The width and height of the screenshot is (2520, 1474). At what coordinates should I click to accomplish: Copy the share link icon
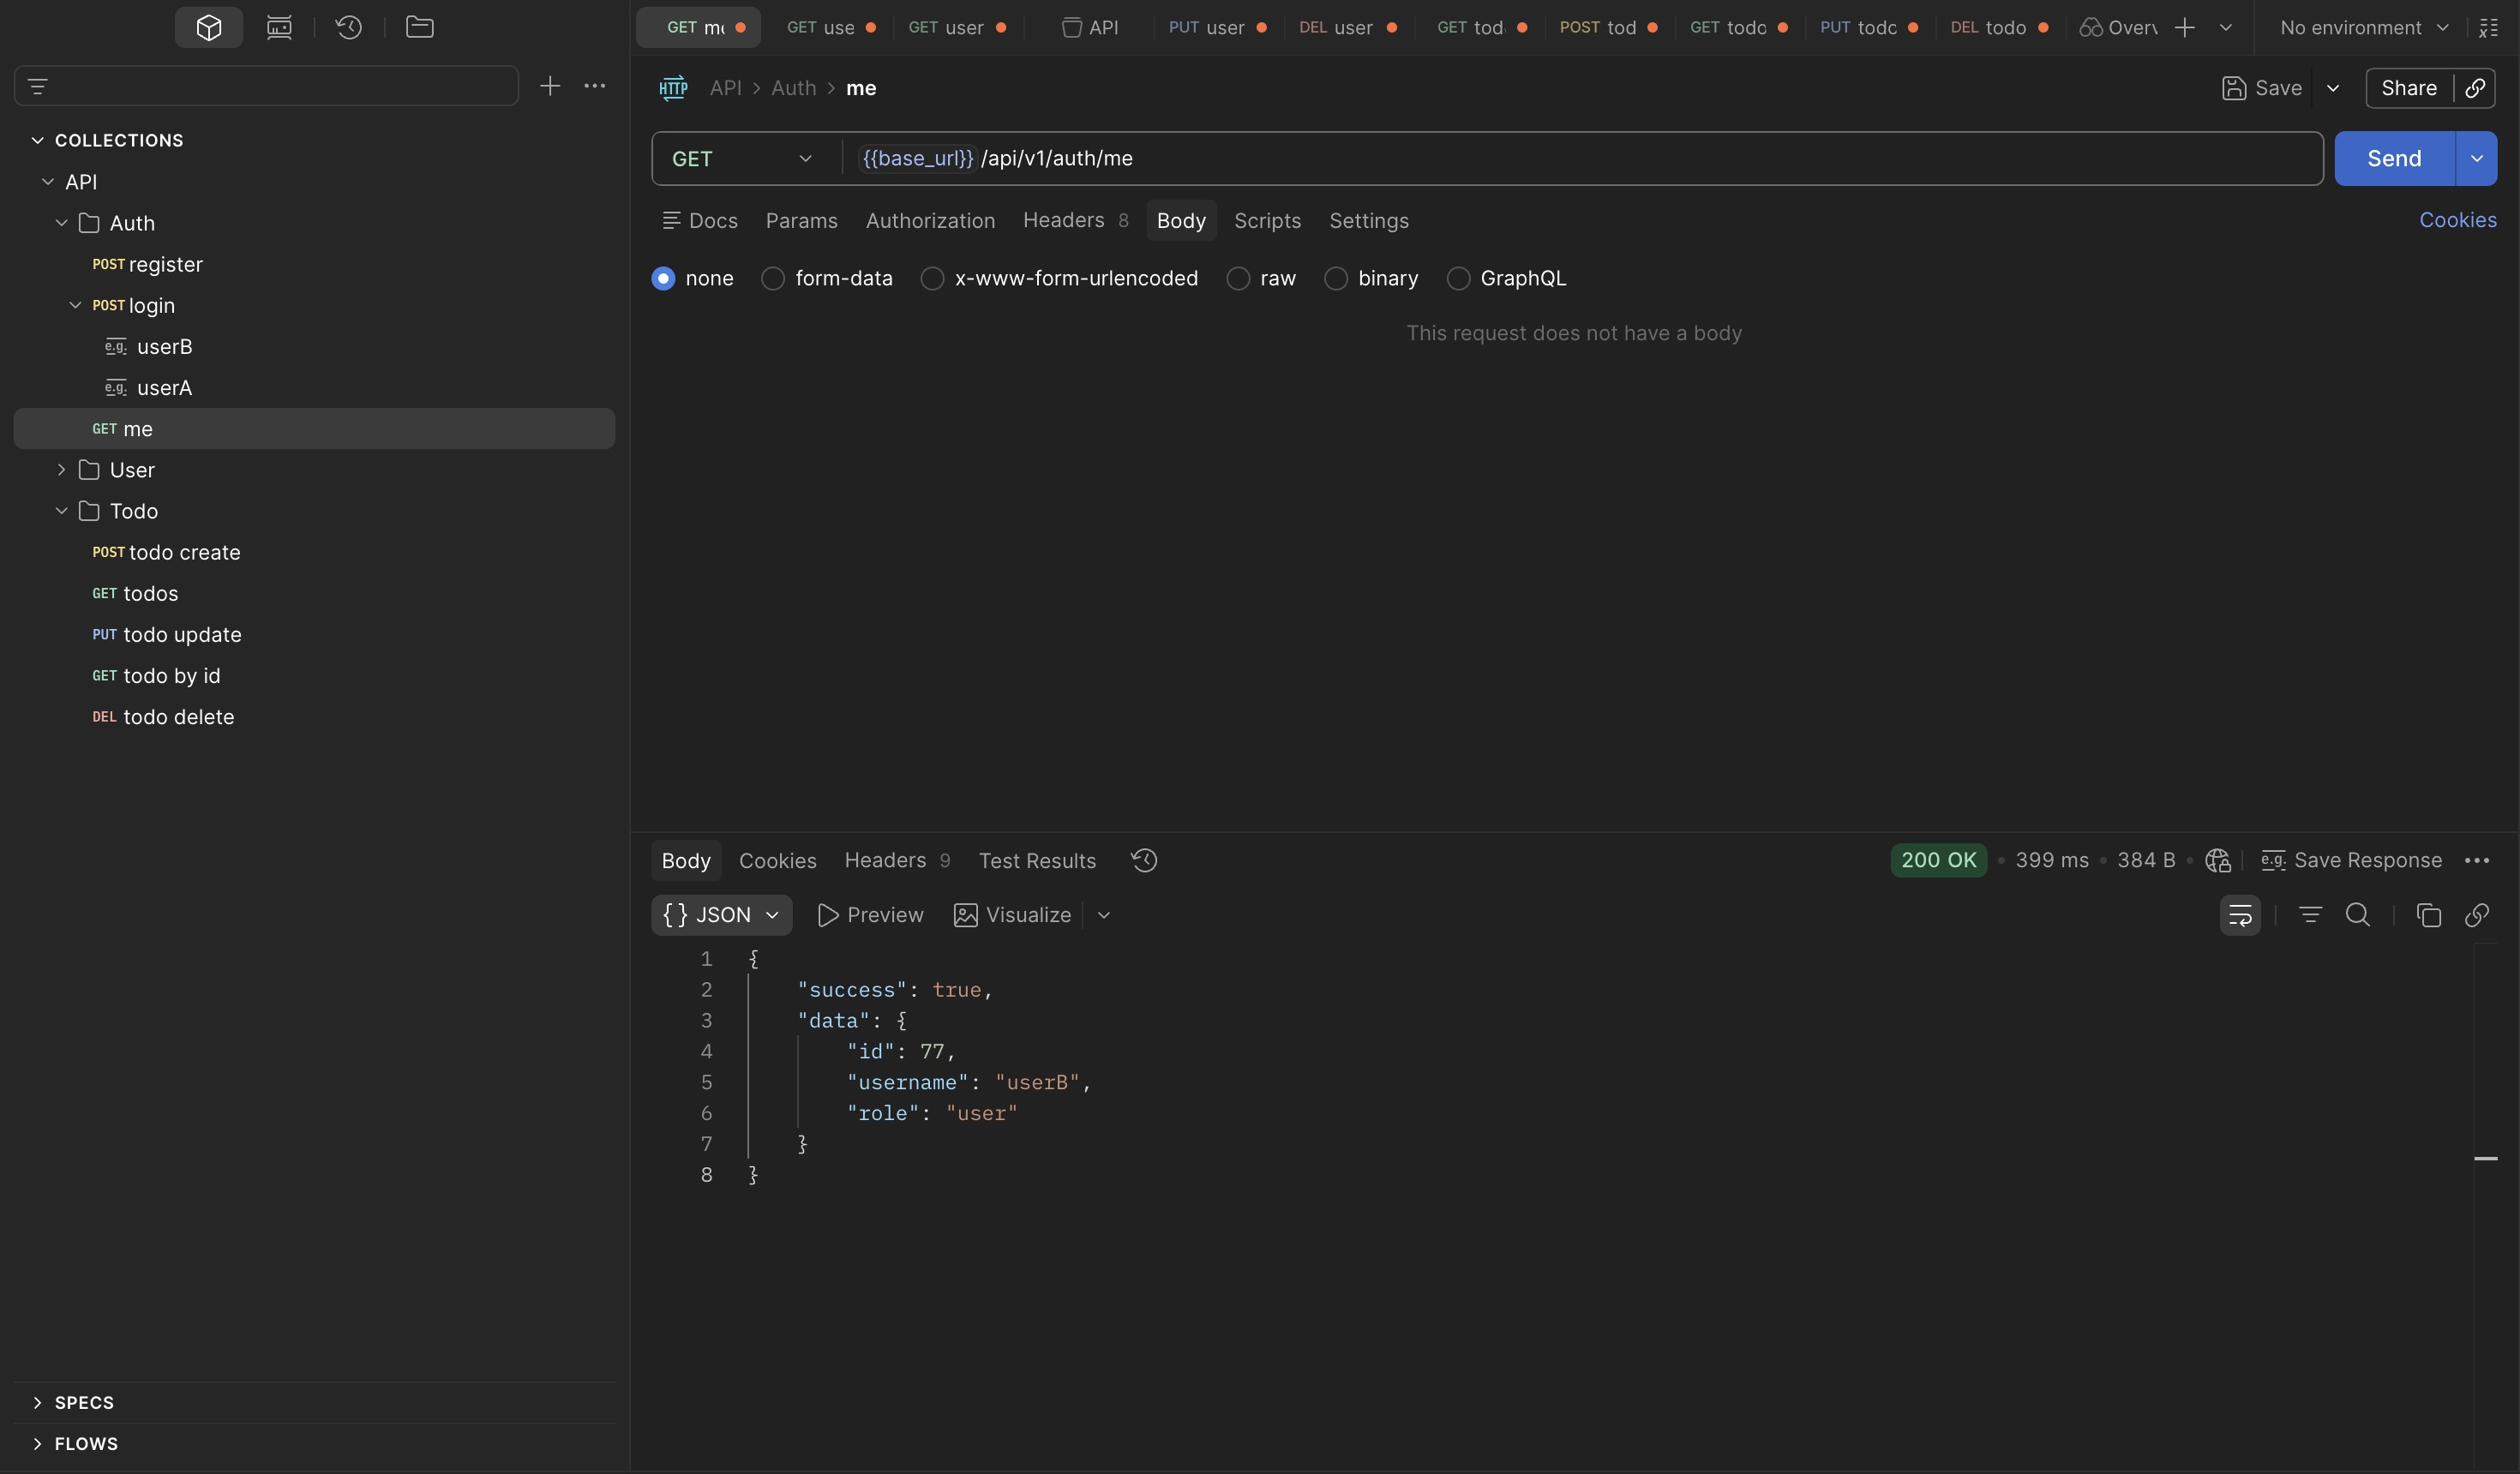coord(2475,88)
